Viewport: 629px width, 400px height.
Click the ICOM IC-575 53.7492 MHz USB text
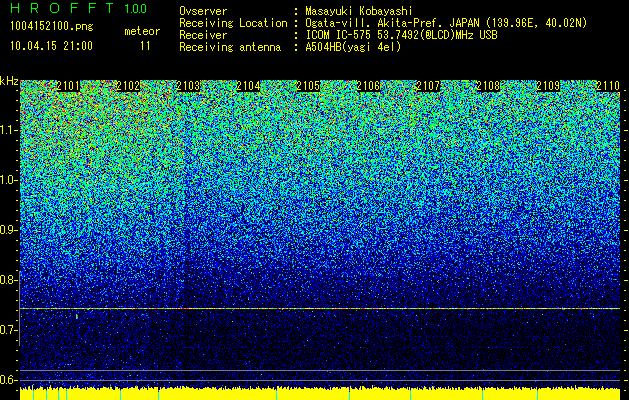(401, 35)
